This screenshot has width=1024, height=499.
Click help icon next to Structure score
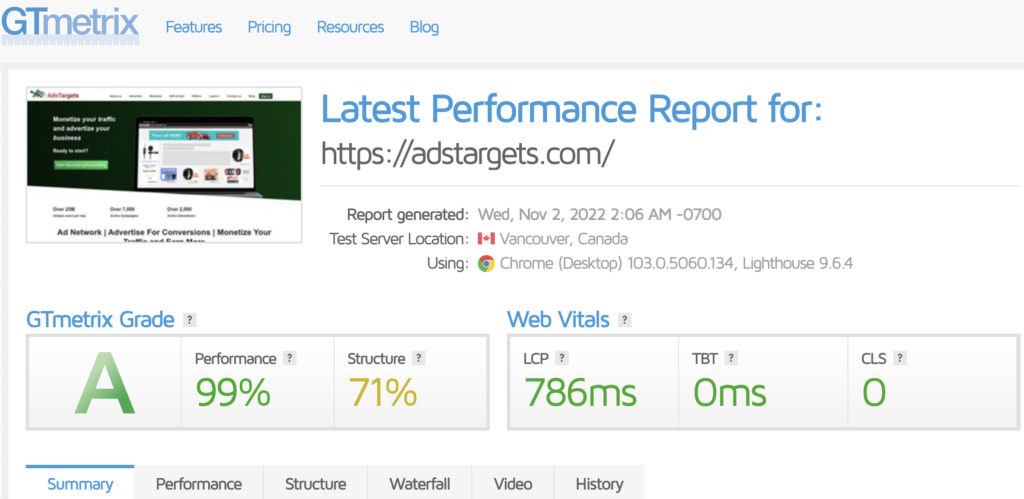419,358
